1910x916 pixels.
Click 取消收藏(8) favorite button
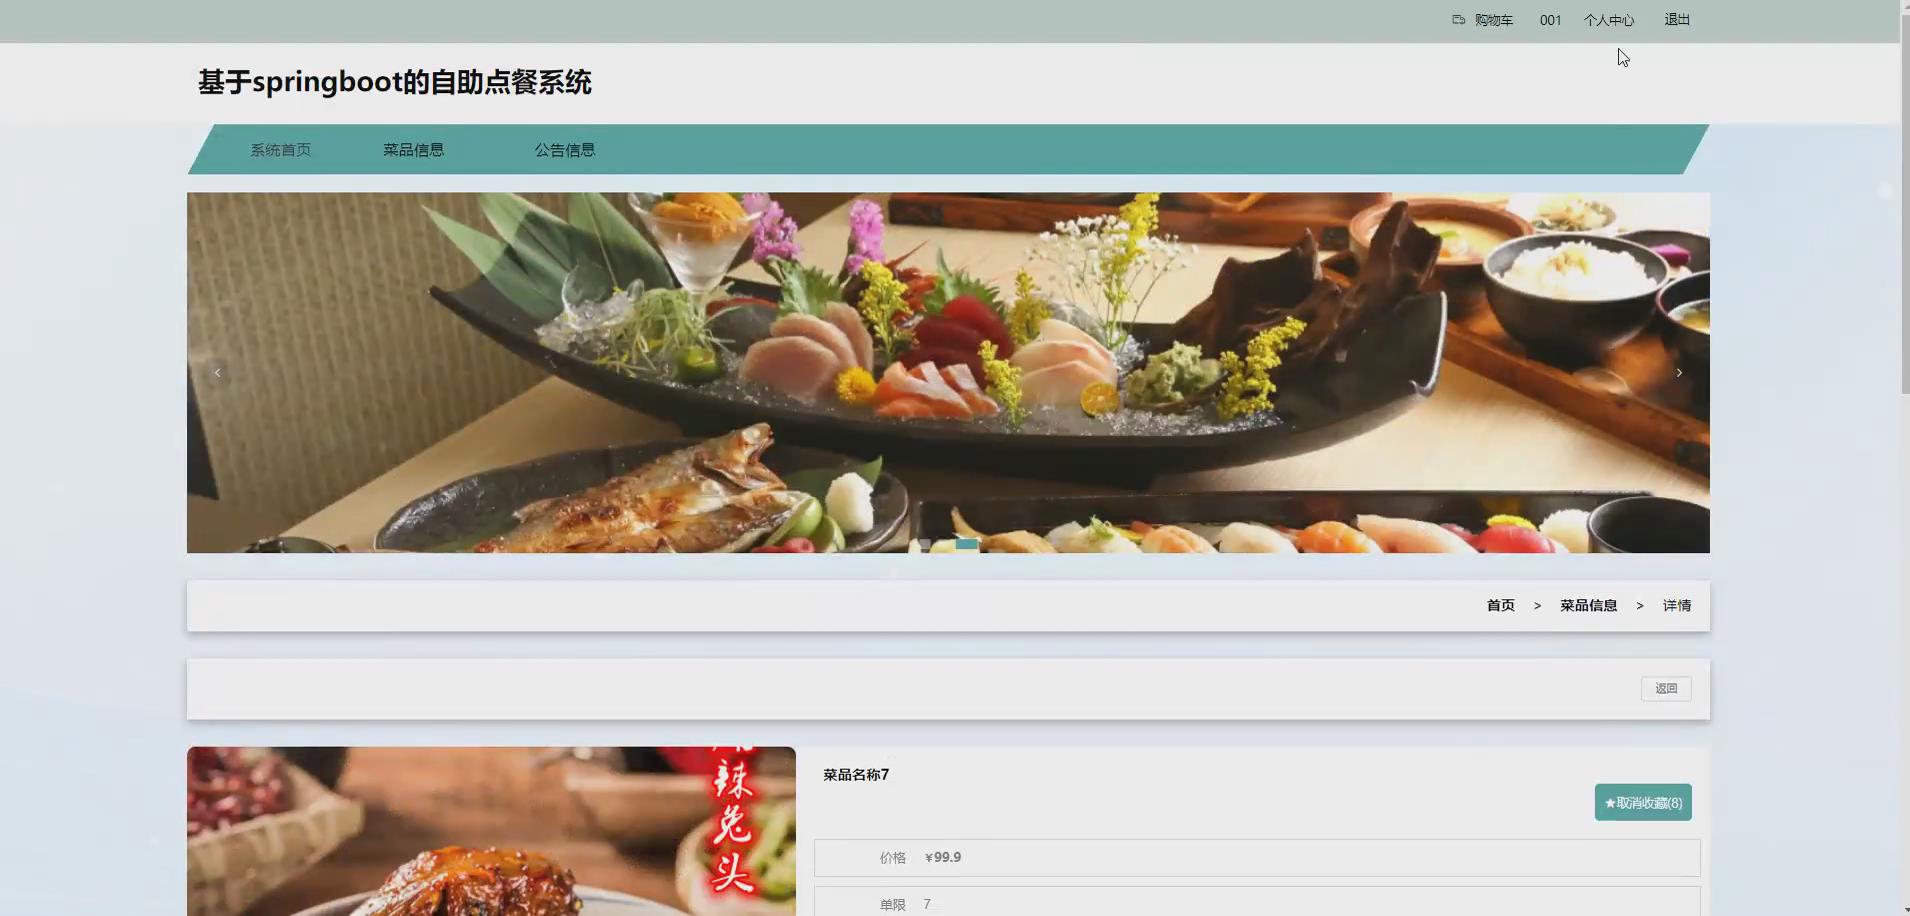pos(1643,803)
